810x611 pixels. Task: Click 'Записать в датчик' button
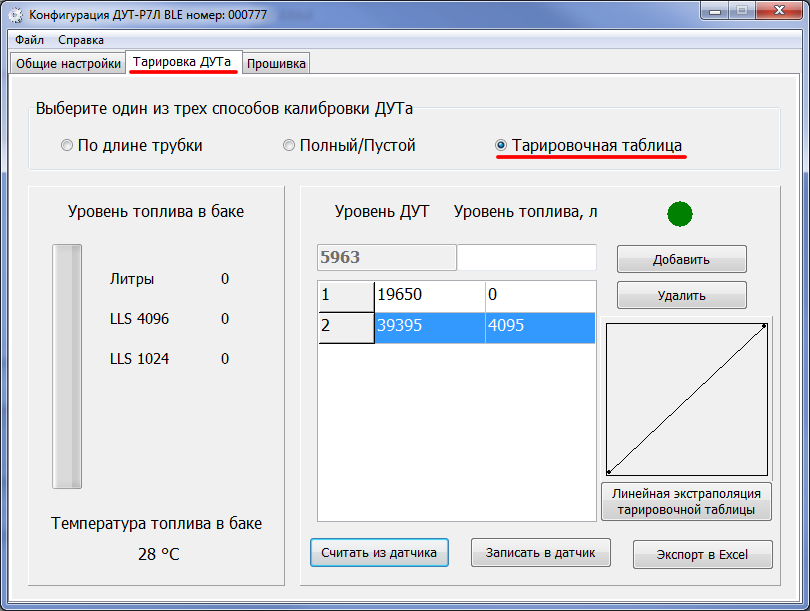click(540, 553)
